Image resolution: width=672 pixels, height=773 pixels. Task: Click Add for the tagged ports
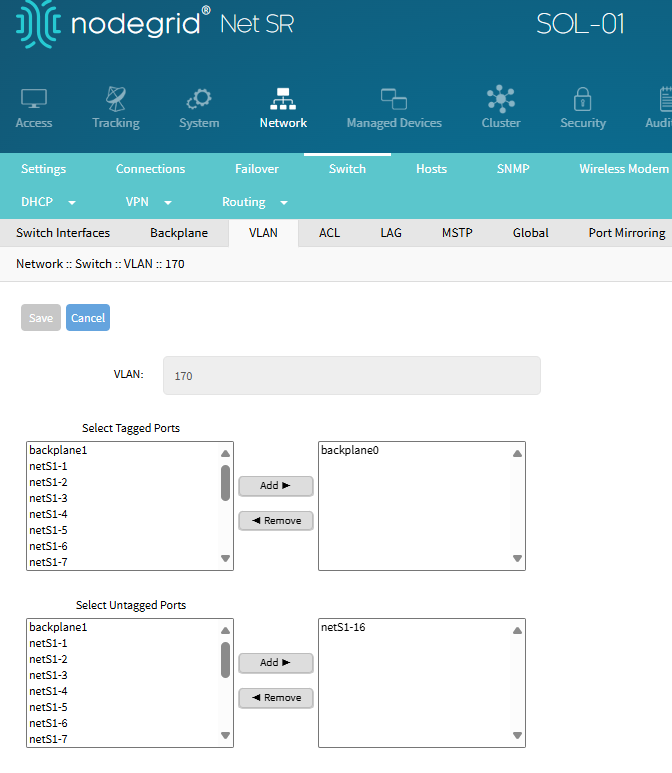tap(276, 485)
